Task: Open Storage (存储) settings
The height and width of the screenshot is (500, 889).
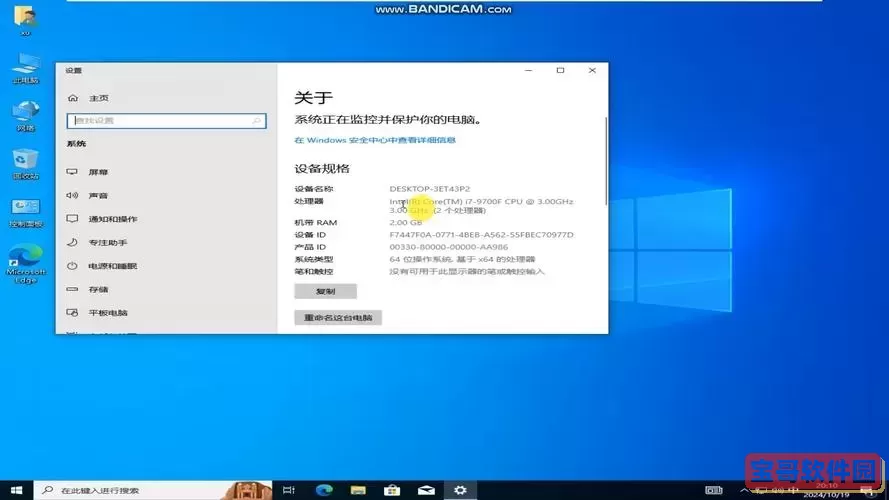Action: pos(98,290)
